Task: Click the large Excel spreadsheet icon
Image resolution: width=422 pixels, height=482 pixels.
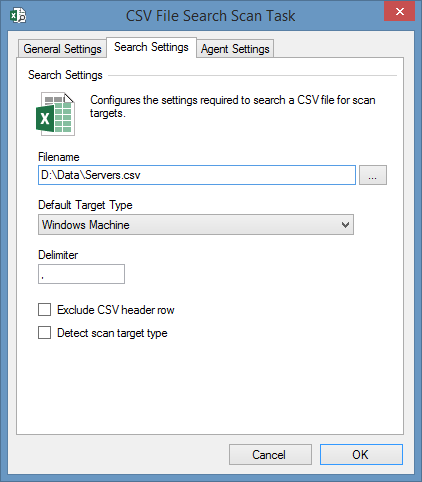Action: (x=55, y=114)
